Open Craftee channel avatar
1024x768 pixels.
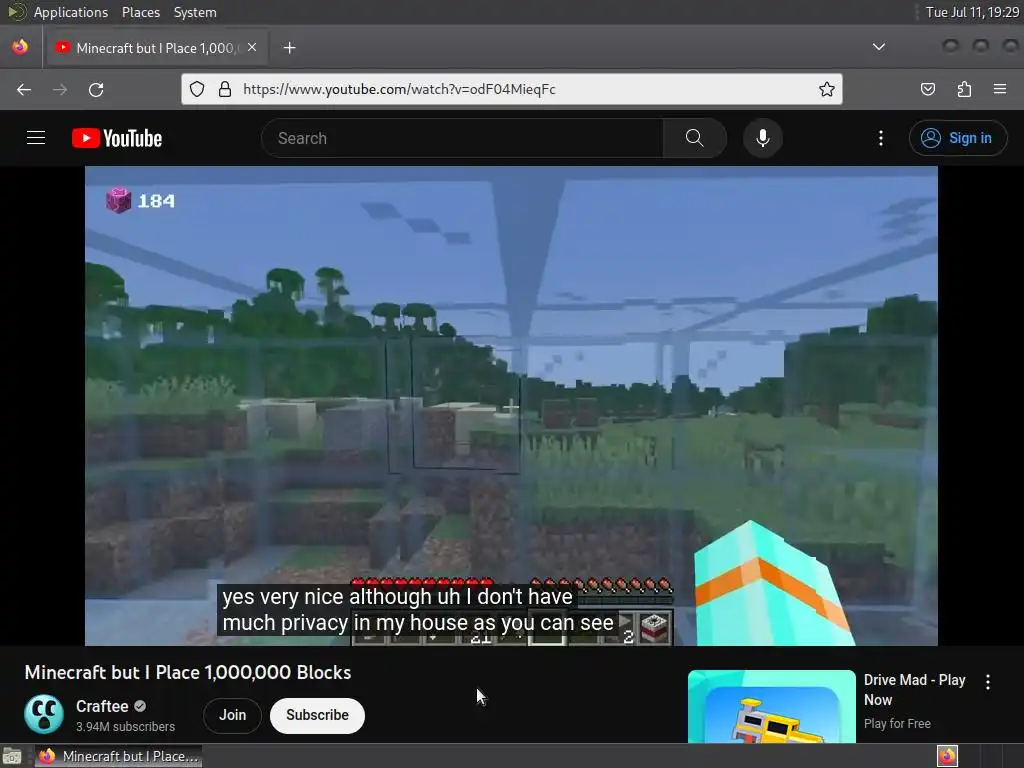[44, 714]
